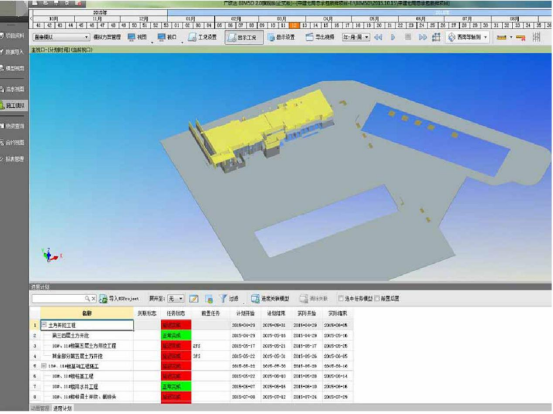Select row 4 task name cell
The height and width of the screenshot is (414, 553).
(x=87, y=356)
